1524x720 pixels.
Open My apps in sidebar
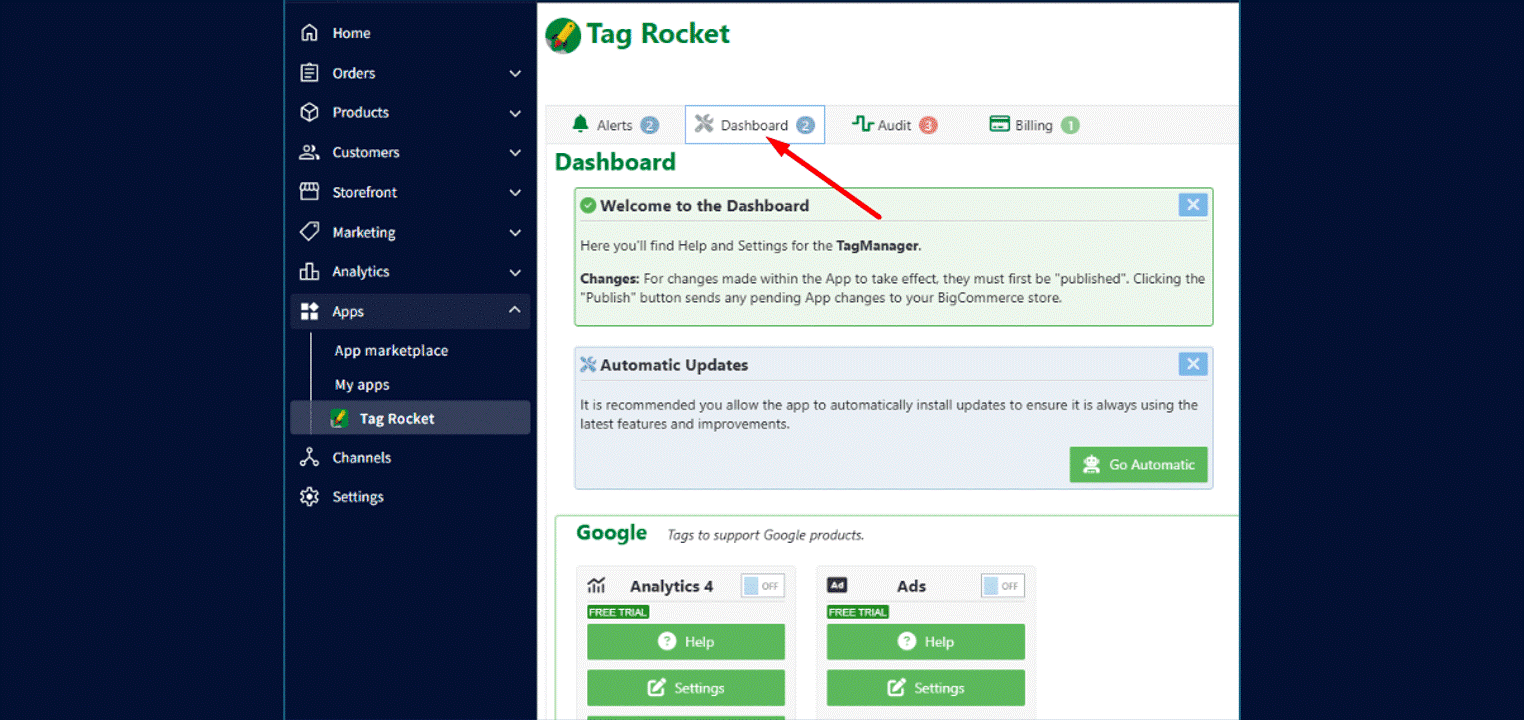[x=362, y=384]
